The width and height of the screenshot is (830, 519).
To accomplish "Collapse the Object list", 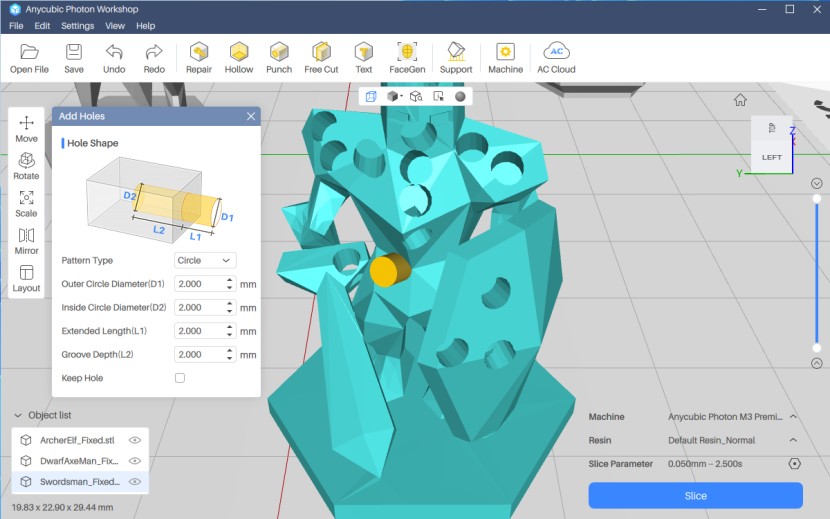I will click(x=18, y=415).
